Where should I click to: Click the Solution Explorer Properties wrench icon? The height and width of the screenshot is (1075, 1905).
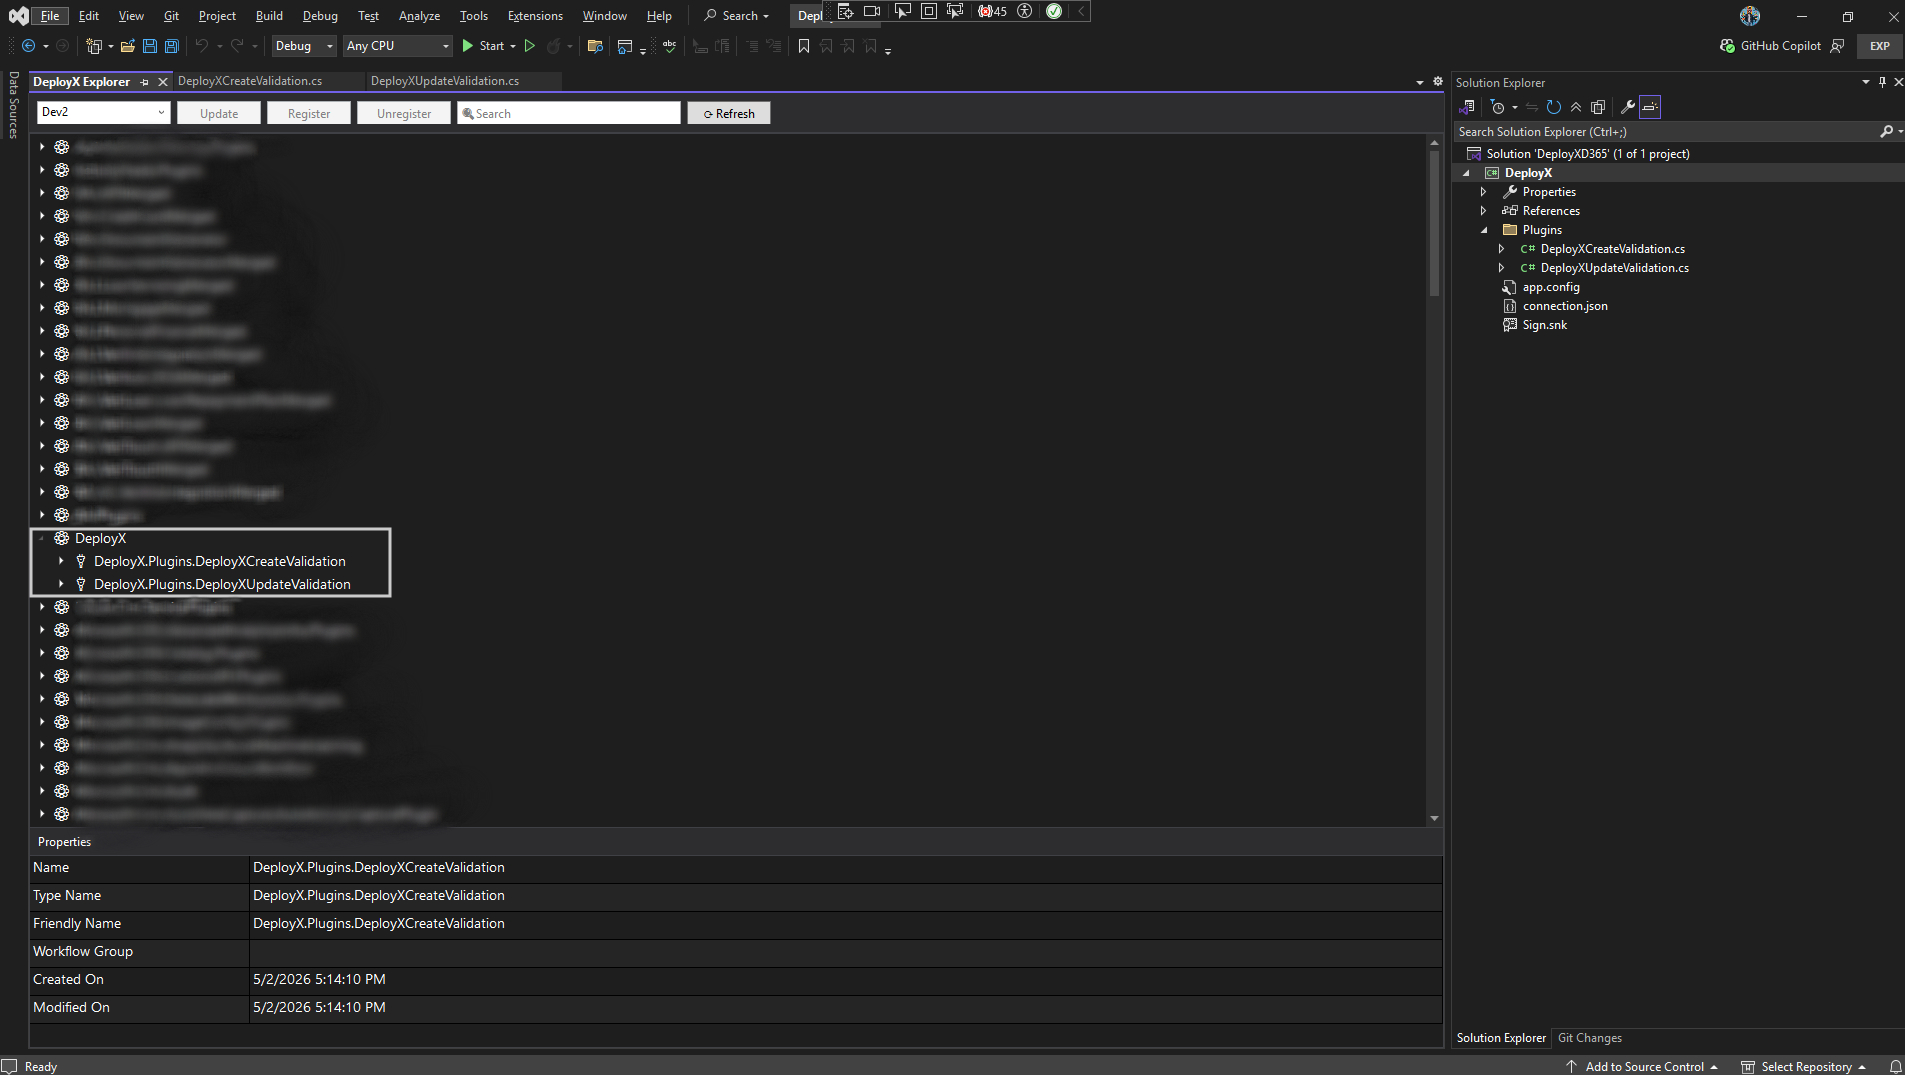[1628, 107]
